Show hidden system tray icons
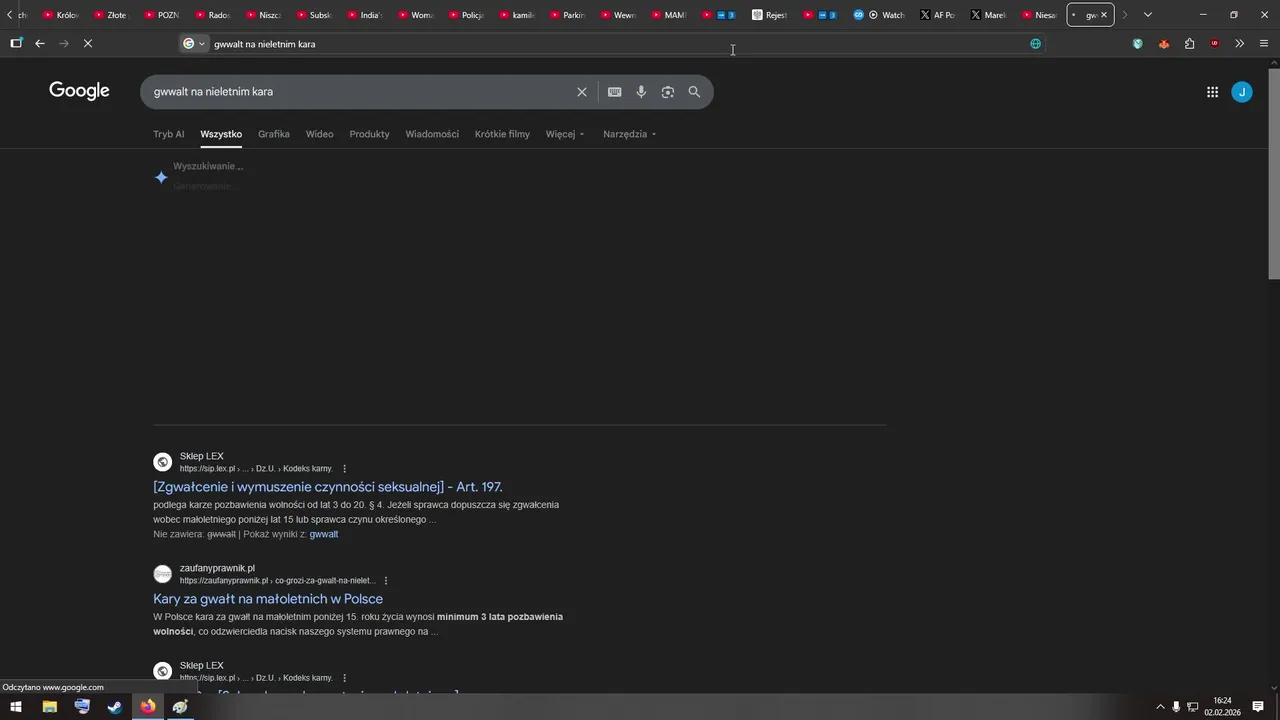 click(1160, 707)
